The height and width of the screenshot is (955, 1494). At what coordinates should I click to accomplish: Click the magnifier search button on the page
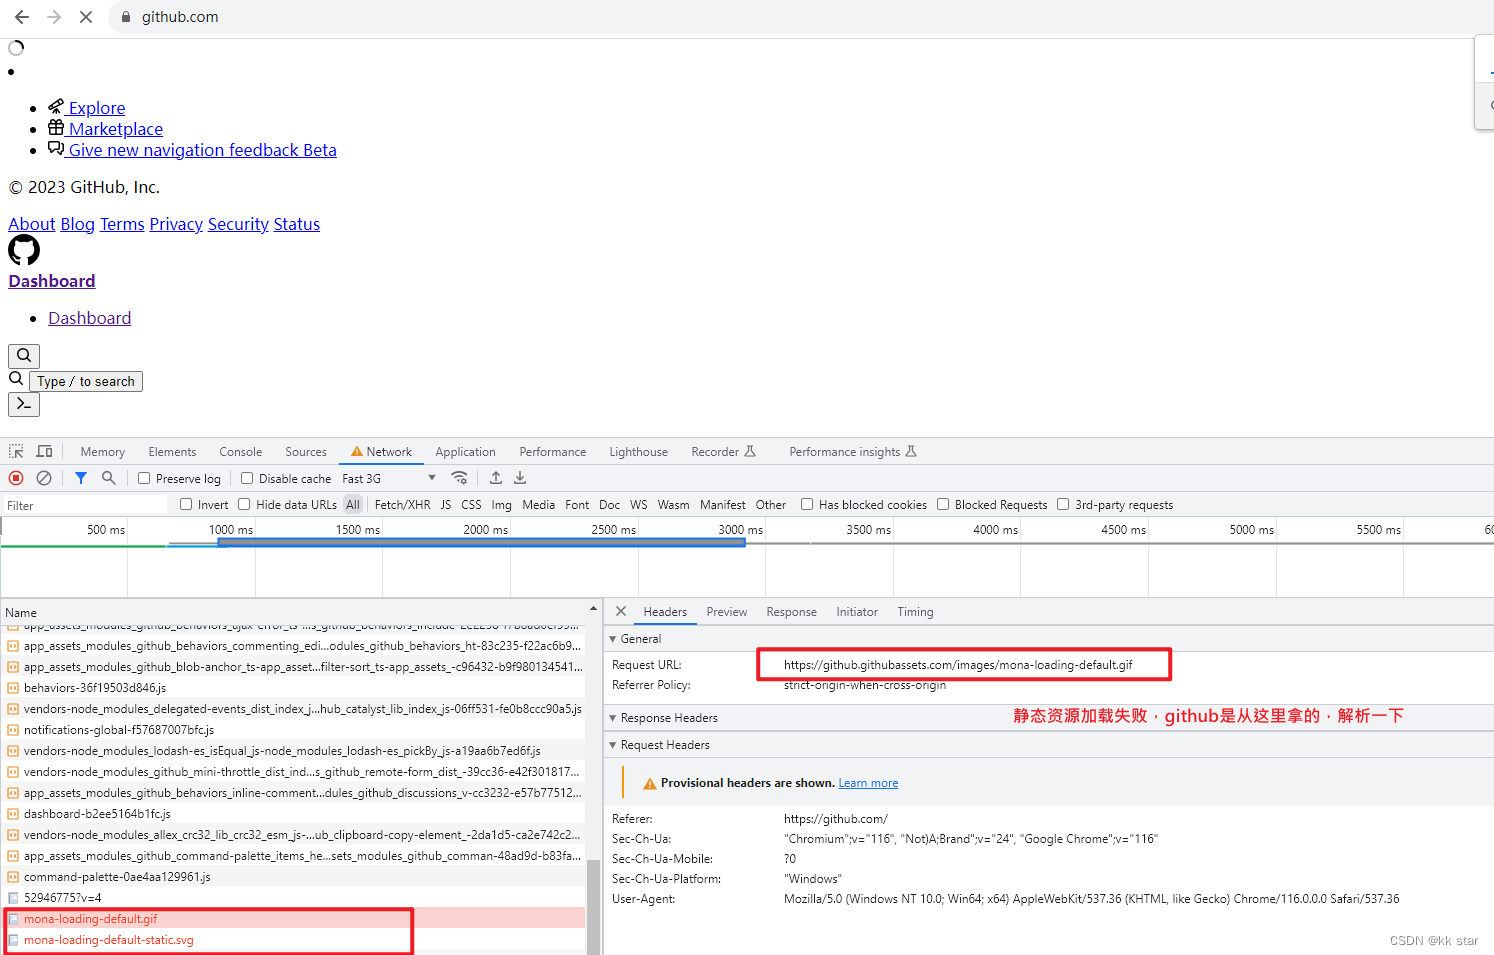(24, 356)
